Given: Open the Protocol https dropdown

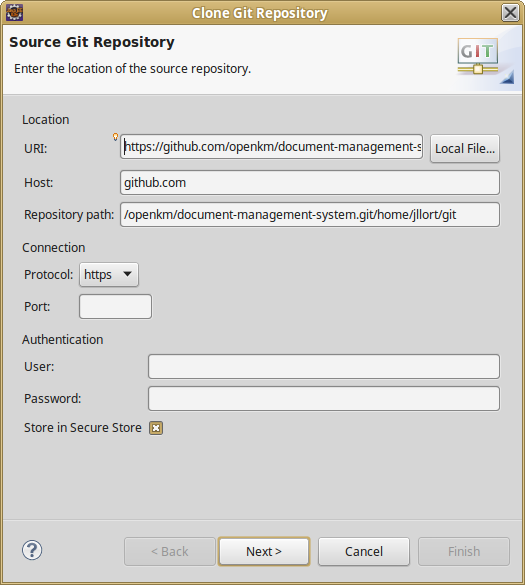Looking at the screenshot, I should pyautogui.click(x=109, y=275).
